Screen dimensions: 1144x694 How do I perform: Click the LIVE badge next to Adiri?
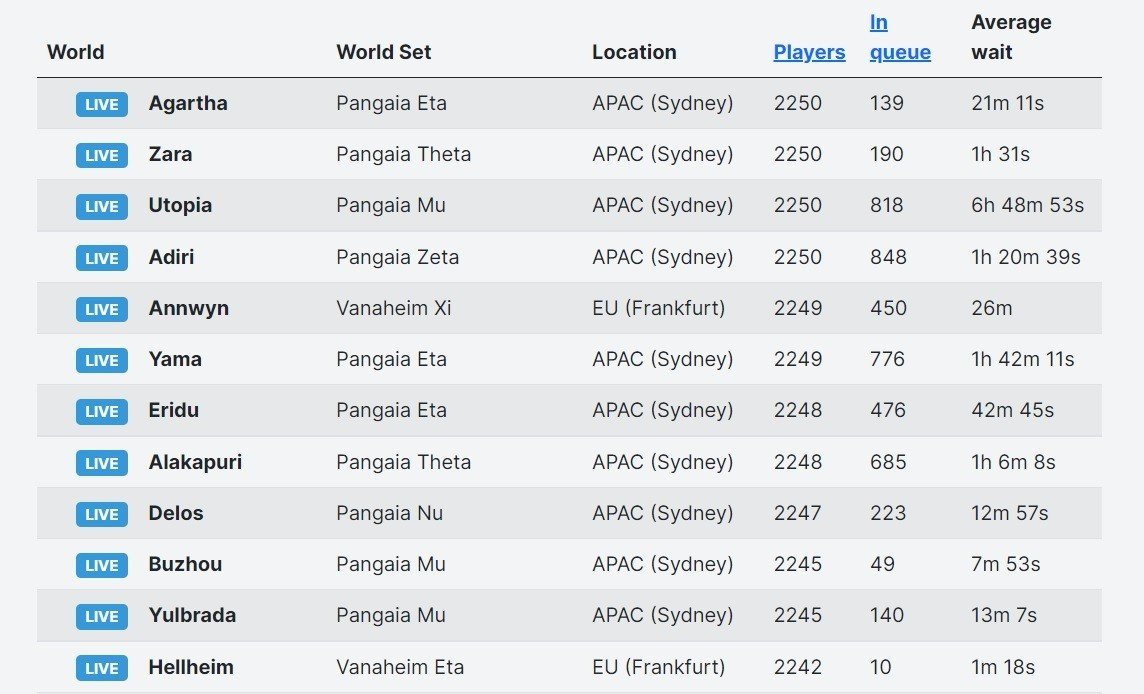tap(102, 258)
